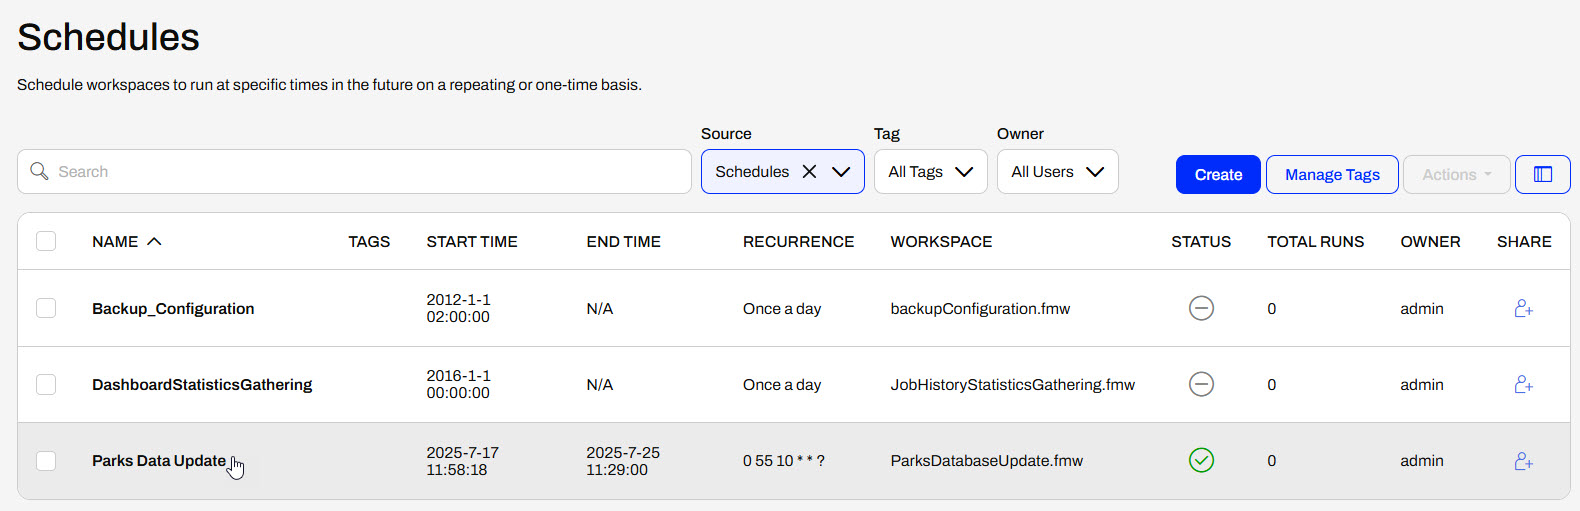
Task: Toggle the select-all checkbox in header
Action: [46, 242]
